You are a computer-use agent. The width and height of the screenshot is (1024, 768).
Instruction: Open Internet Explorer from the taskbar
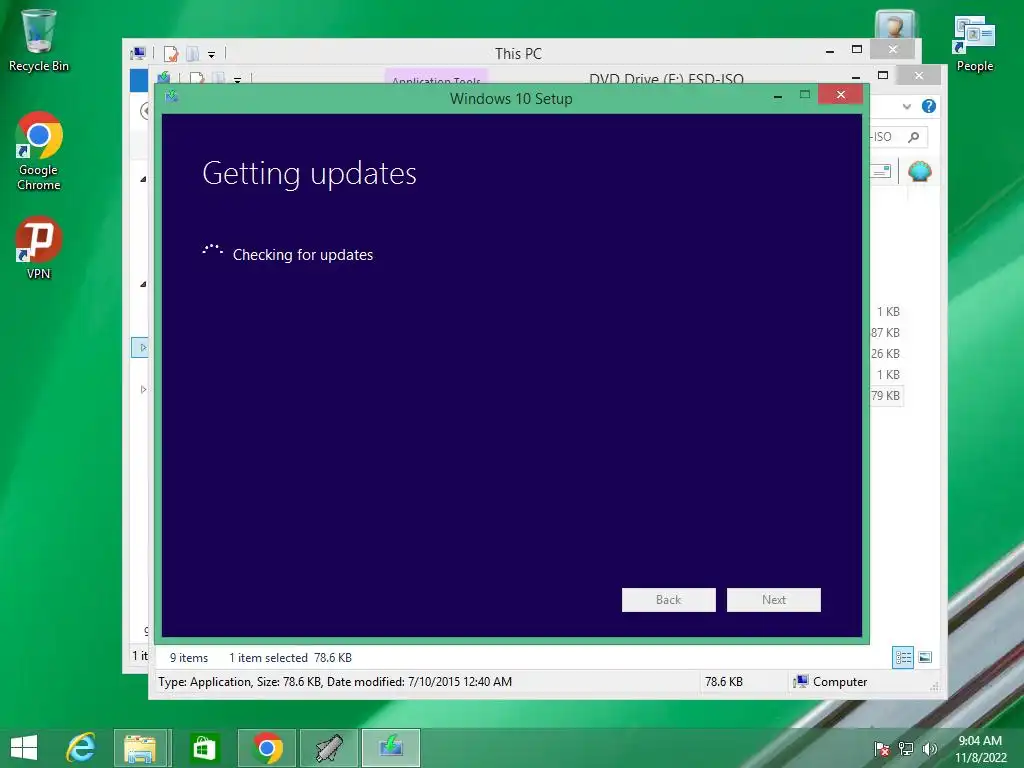coord(81,748)
